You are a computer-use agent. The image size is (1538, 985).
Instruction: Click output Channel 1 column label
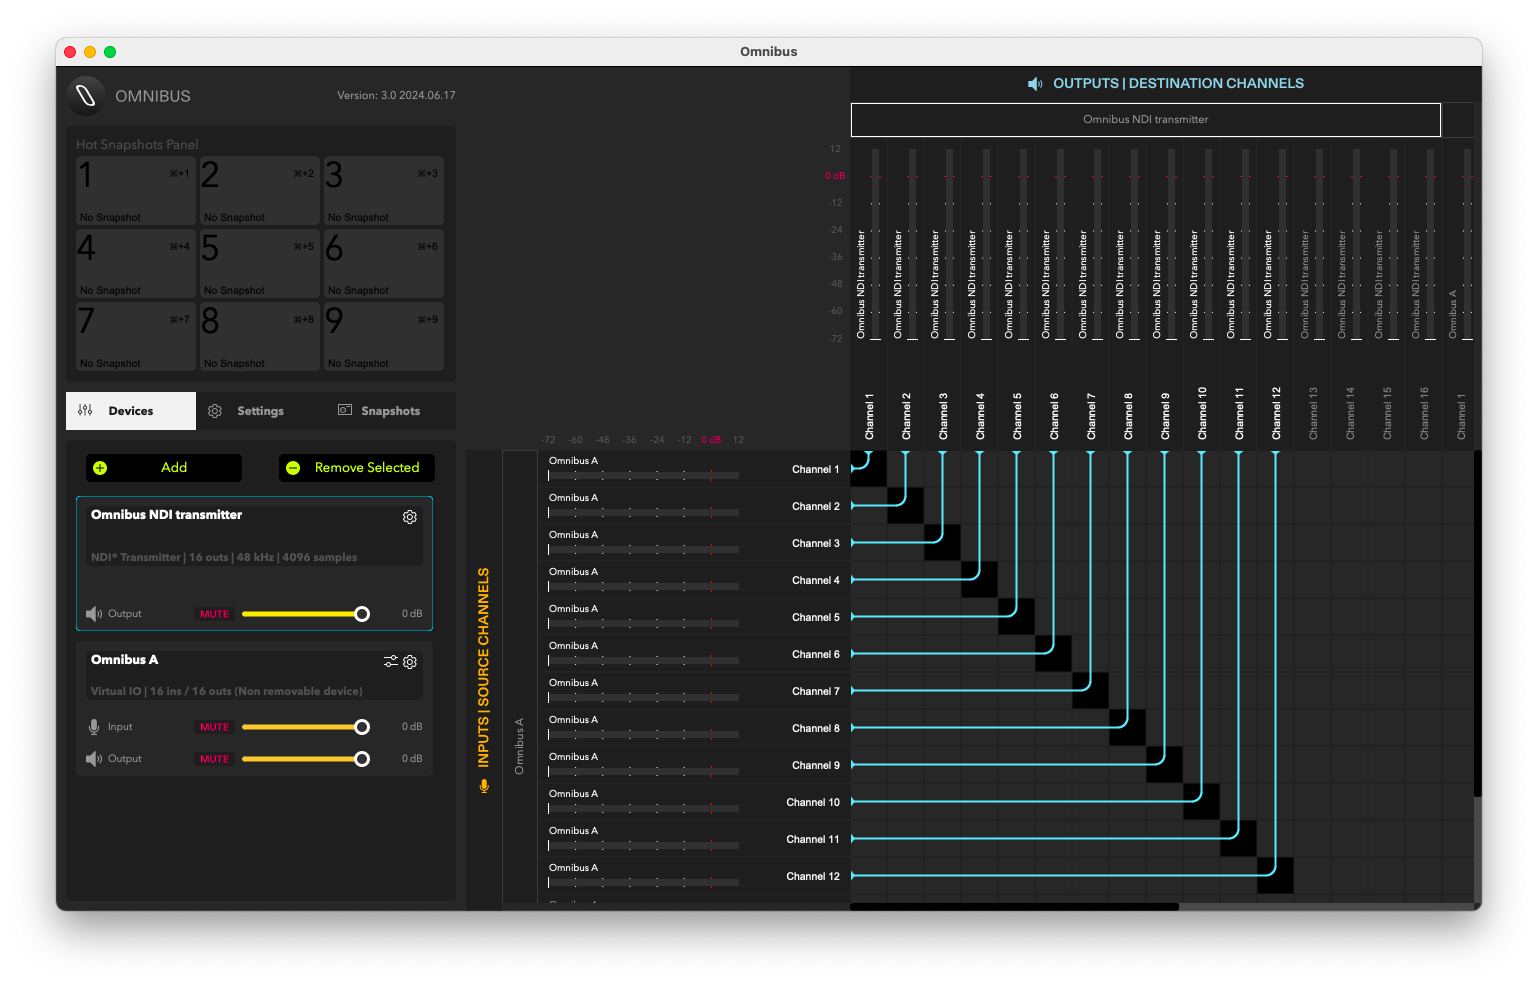point(869,416)
